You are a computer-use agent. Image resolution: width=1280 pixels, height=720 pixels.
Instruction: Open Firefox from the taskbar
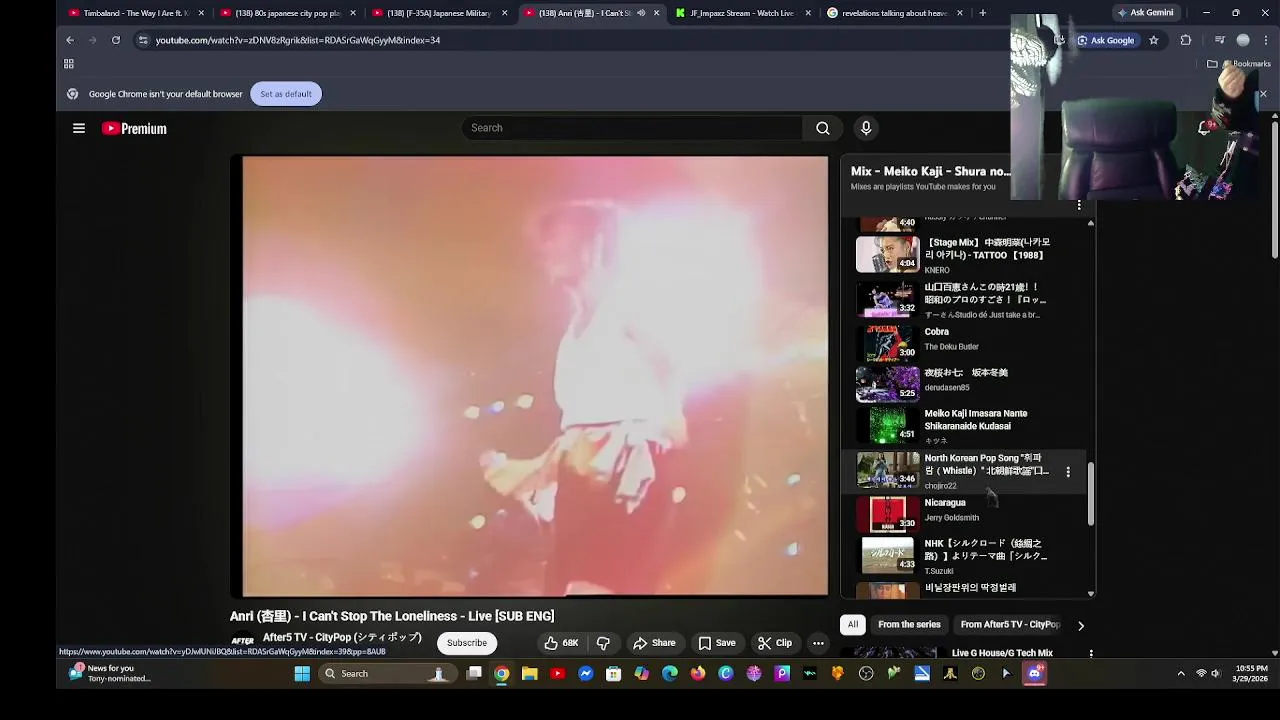[697, 674]
